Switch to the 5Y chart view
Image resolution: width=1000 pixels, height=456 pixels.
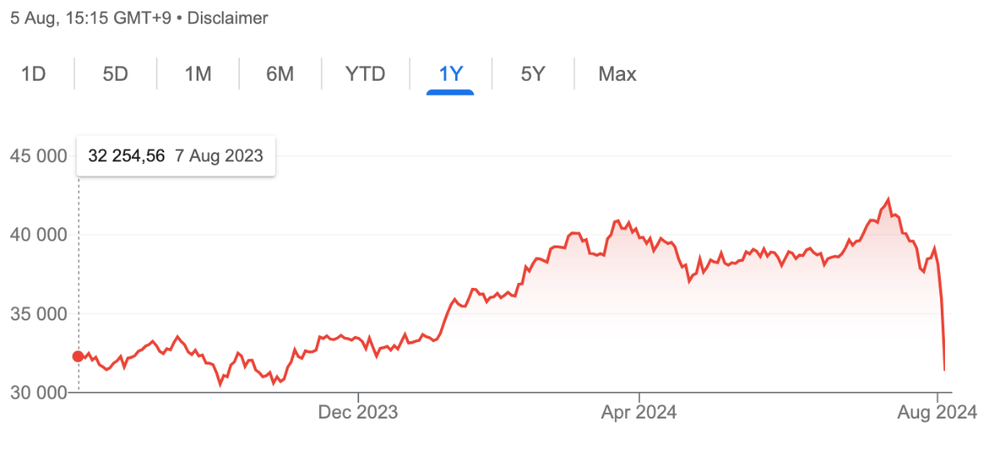[x=533, y=74]
